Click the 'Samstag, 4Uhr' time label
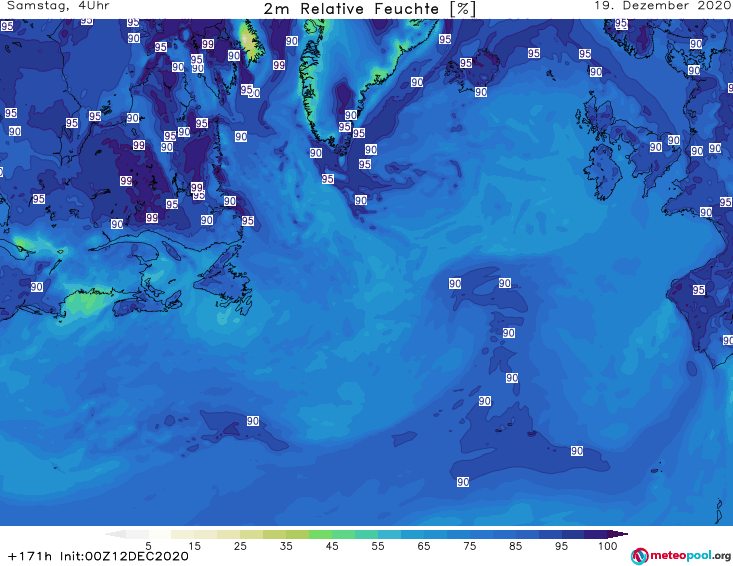The height and width of the screenshot is (566, 733). (58, 6)
